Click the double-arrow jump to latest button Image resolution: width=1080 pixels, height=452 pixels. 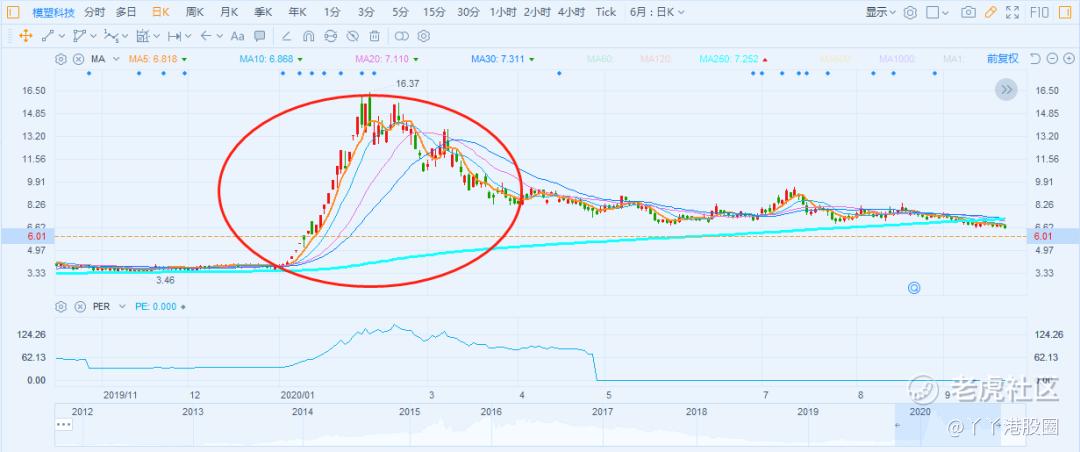click(x=1006, y=89)
